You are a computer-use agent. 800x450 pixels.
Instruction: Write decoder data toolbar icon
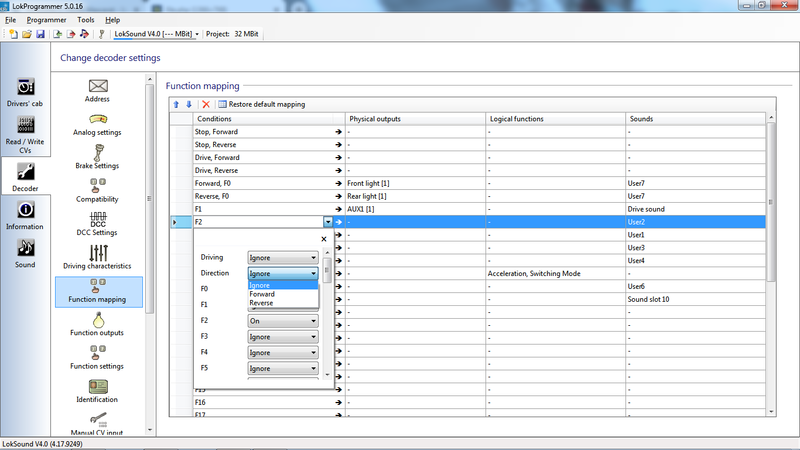tap(71, 34)
